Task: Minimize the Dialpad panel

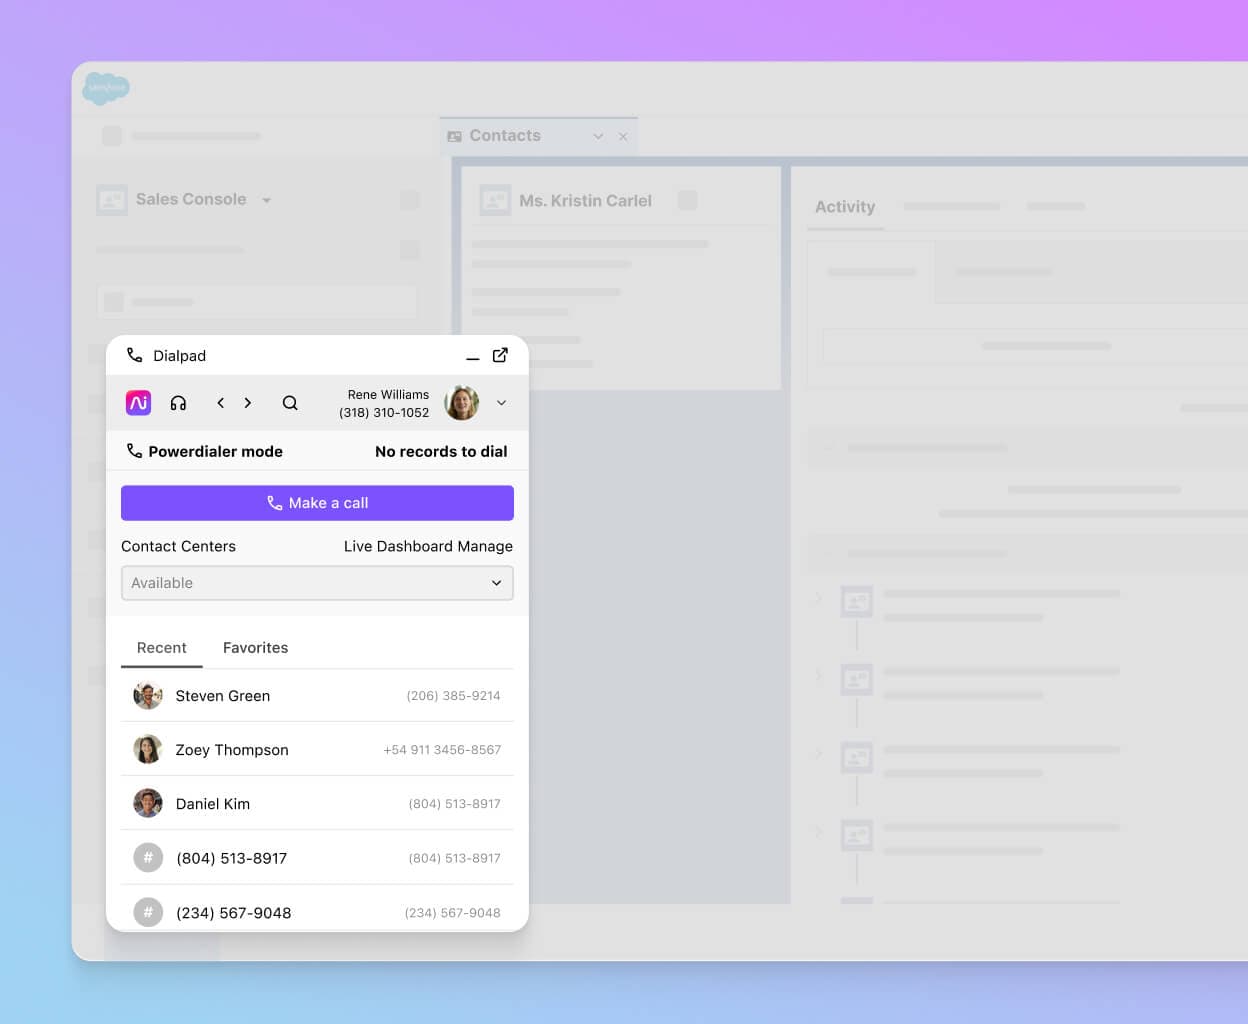Action: coord(472,357)
